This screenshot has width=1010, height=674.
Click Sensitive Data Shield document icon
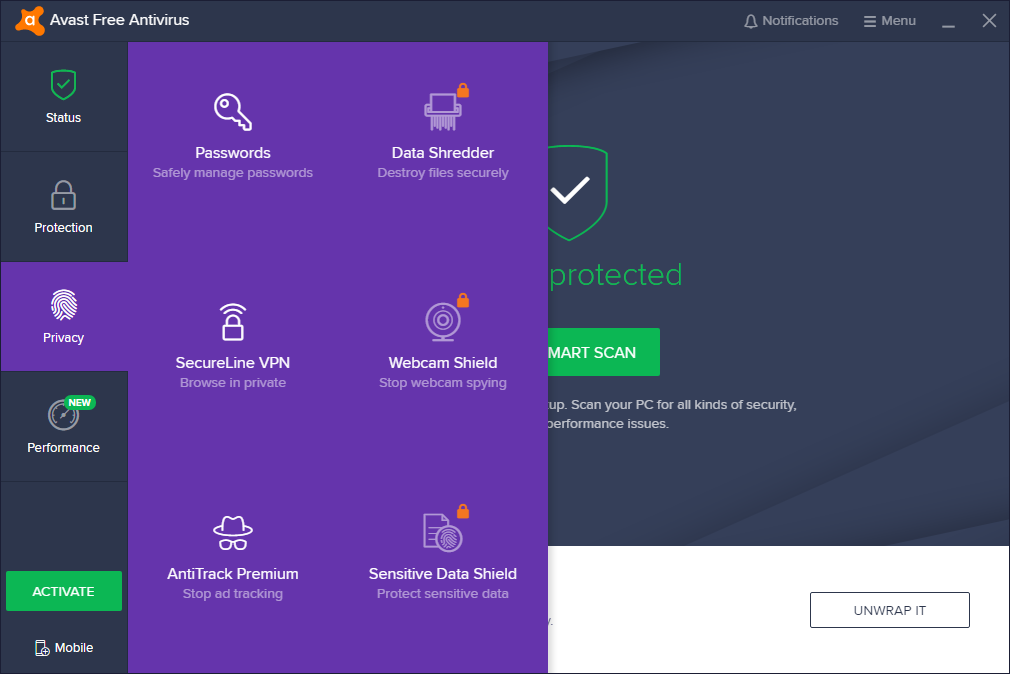(x=443, y=532)
